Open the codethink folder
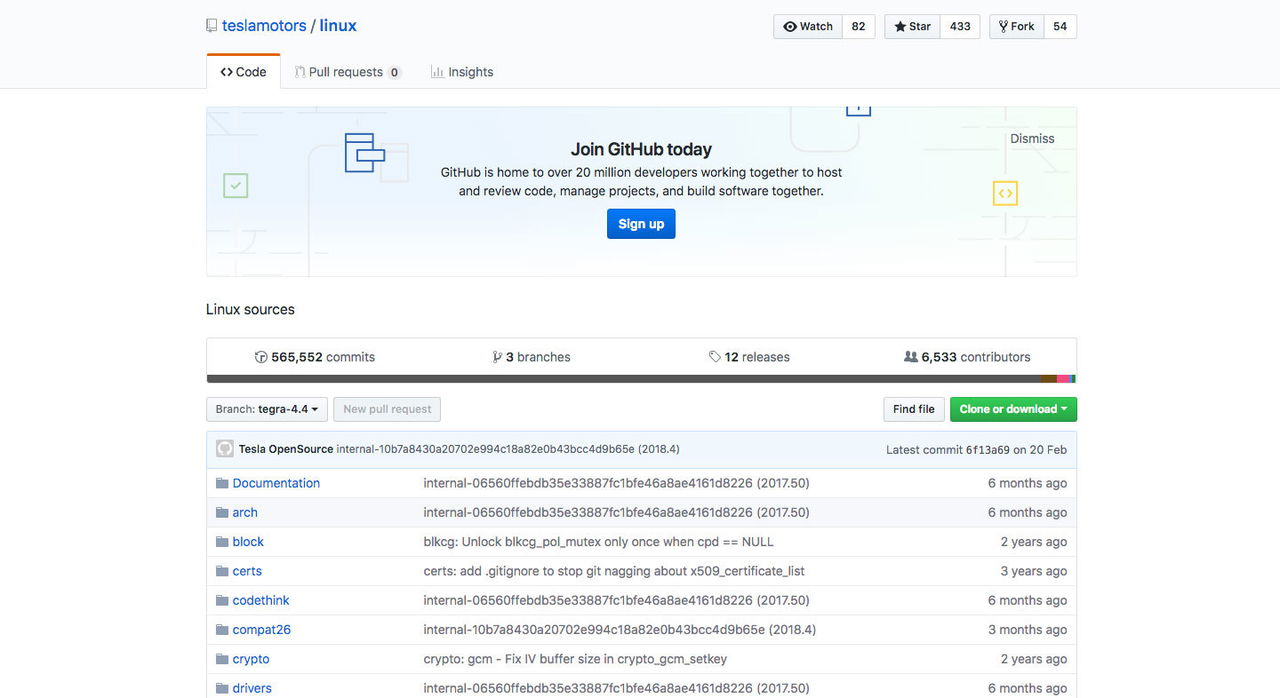1280x698 pixels. 261,600
